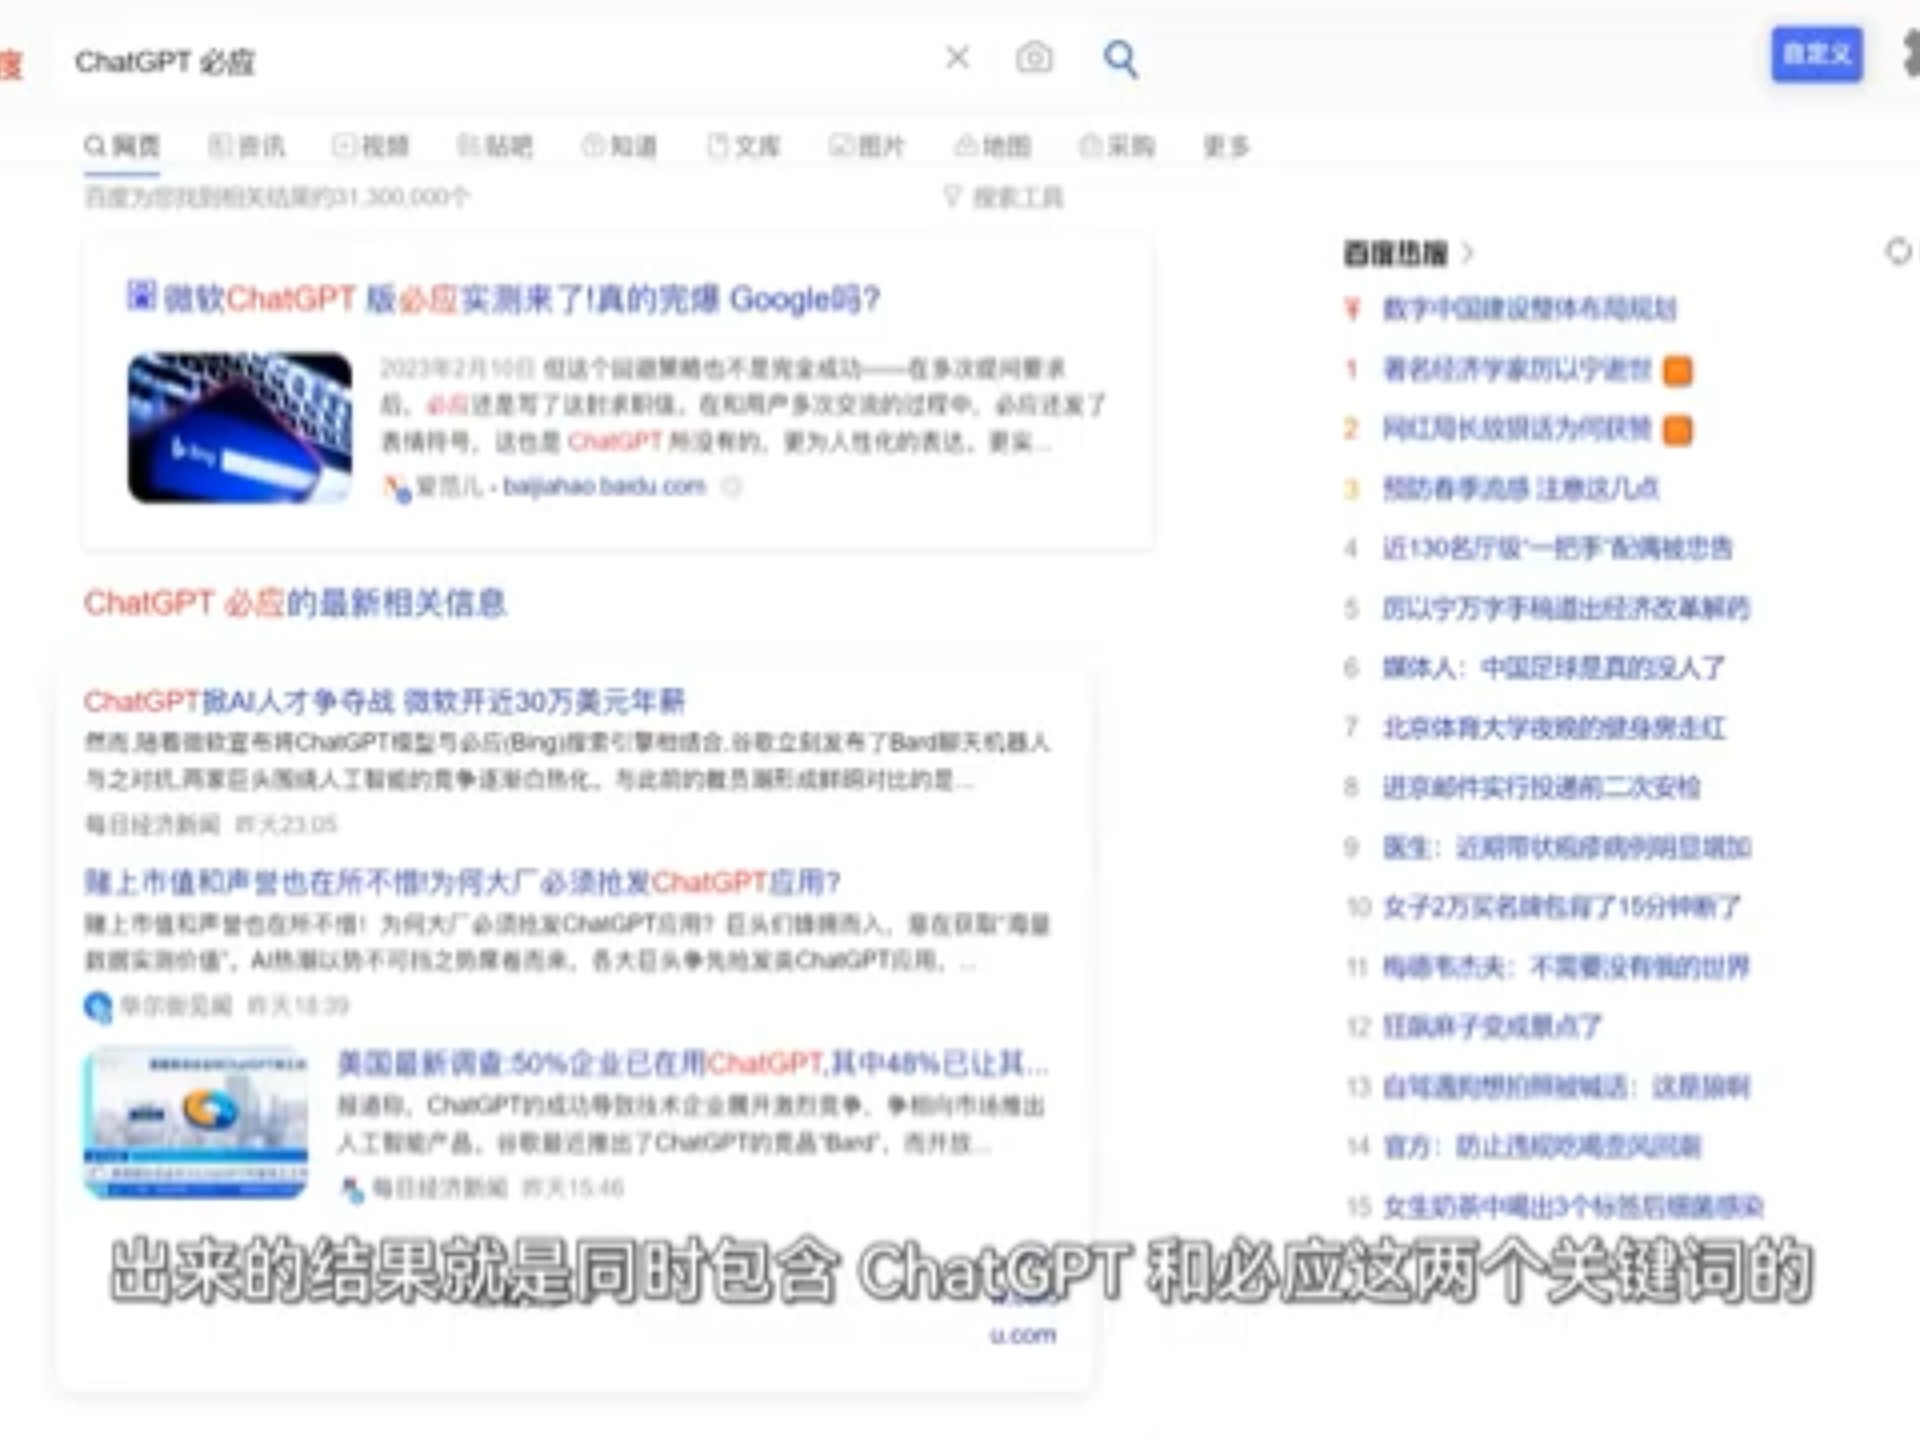The image size is (1920, 1440).
Task: Open hot search 14 starting with 官方
Action: 1541,1146
